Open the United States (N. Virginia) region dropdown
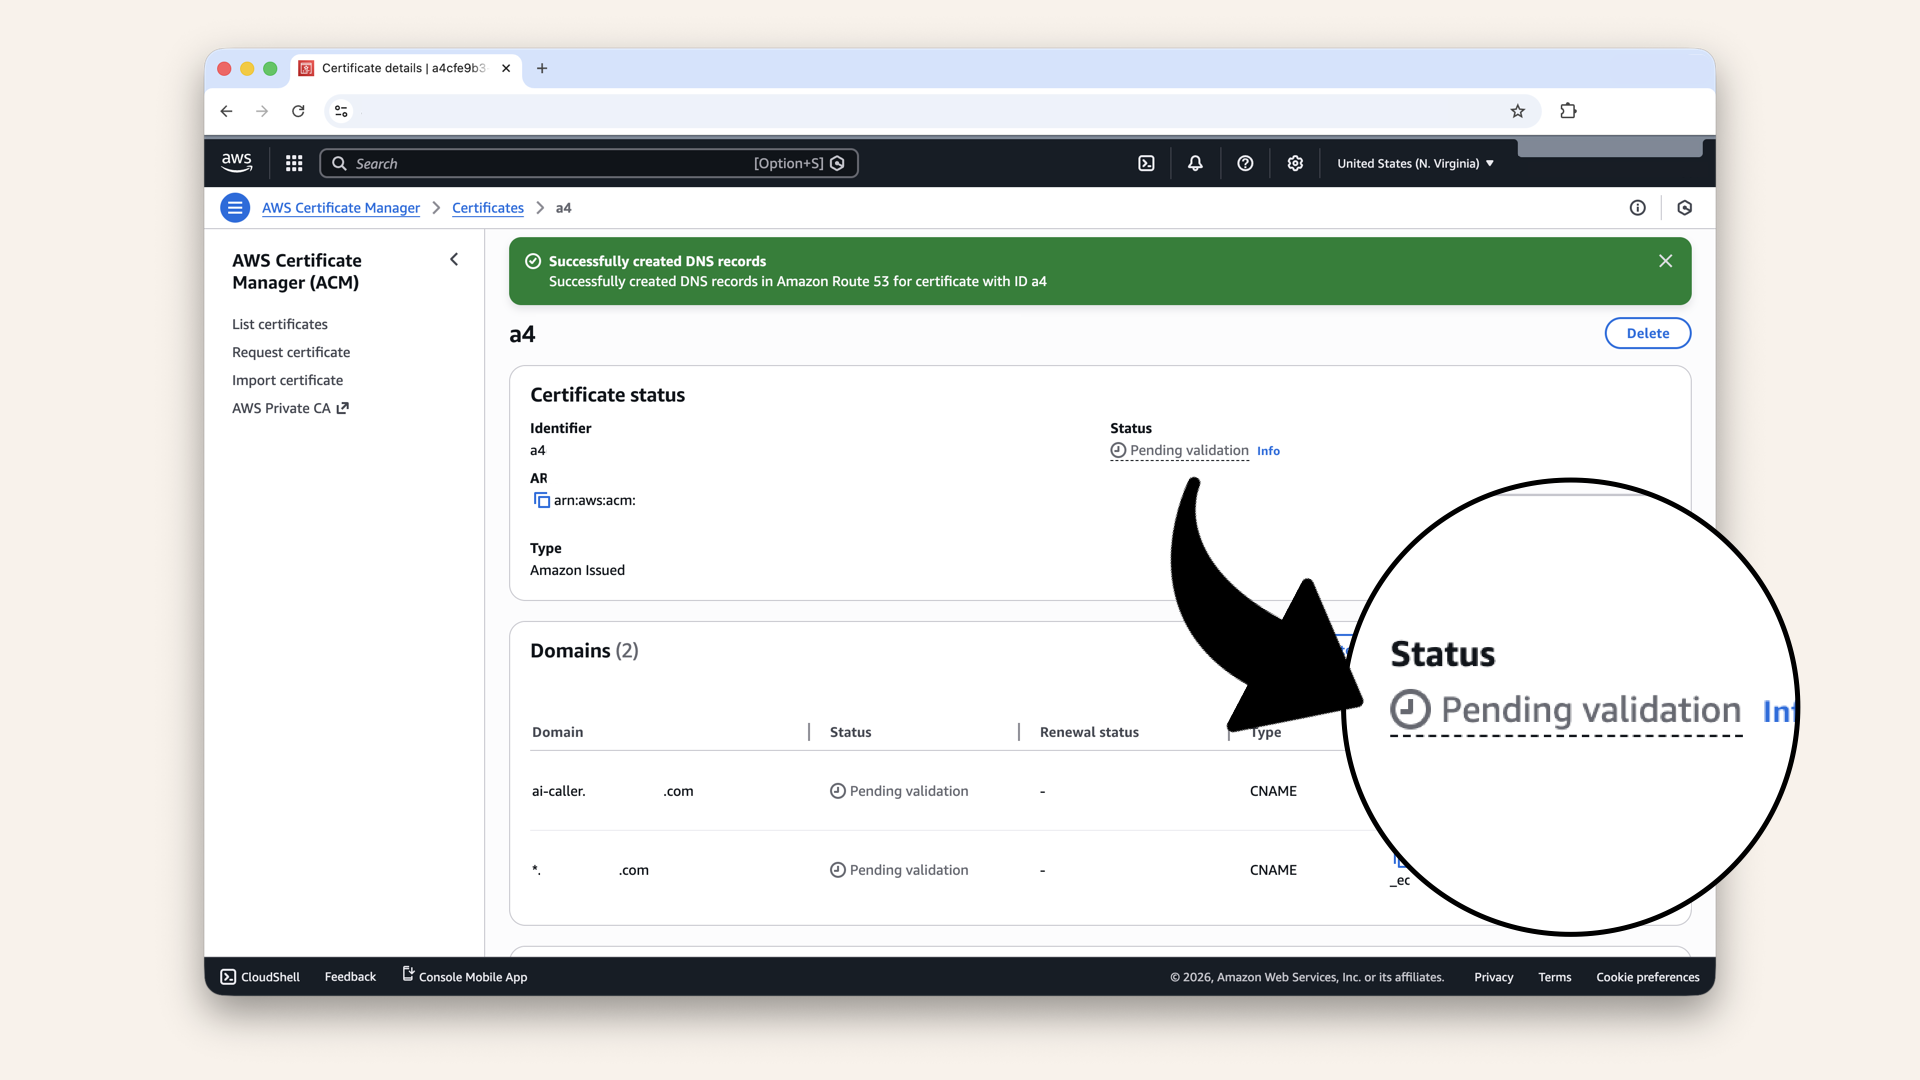1920x1080 pixels. click(1414, 163)
